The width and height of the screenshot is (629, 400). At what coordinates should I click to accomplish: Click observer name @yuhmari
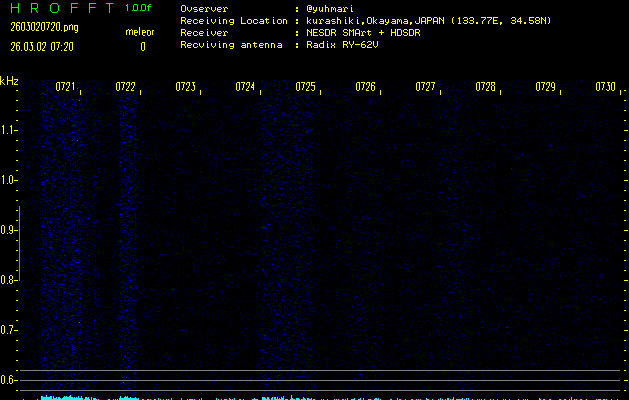coord(330,9)
